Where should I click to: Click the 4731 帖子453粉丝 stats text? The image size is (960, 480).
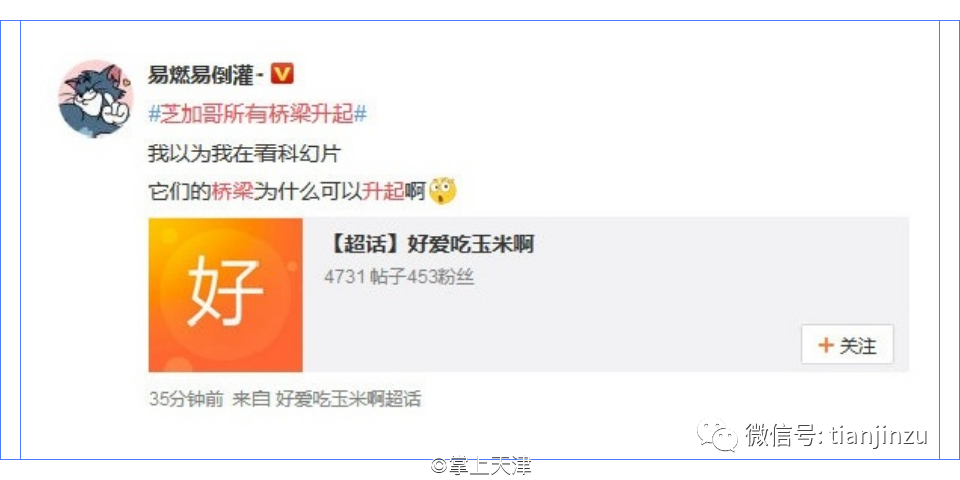coord(399,277)
